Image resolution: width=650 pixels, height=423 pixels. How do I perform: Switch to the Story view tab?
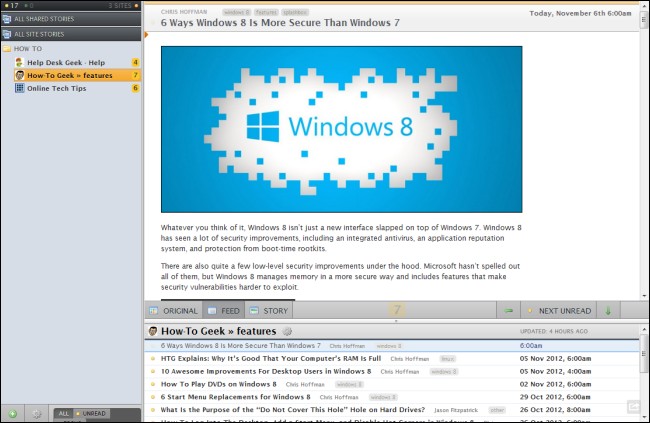tap(269, 311)
